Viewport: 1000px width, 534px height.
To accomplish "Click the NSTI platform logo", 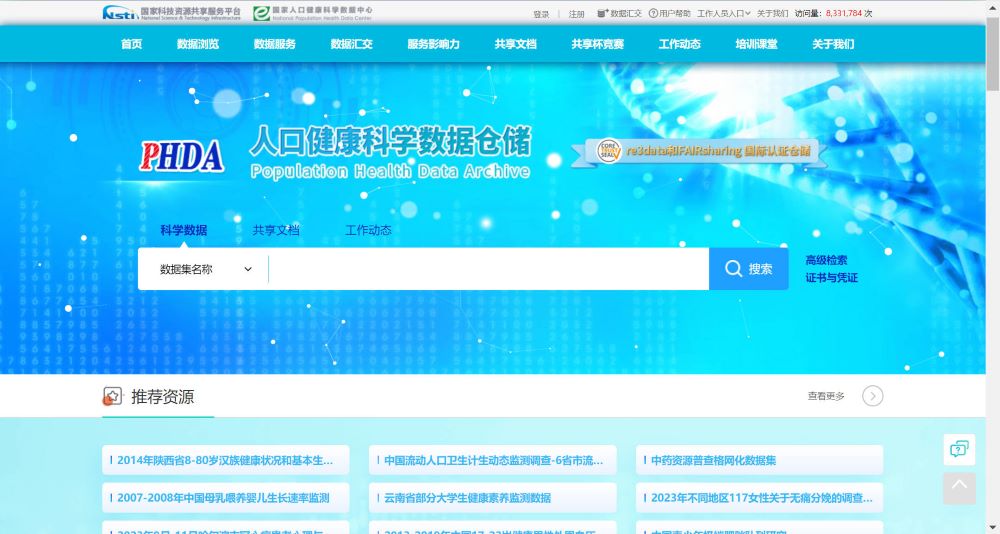I will 172,13.
